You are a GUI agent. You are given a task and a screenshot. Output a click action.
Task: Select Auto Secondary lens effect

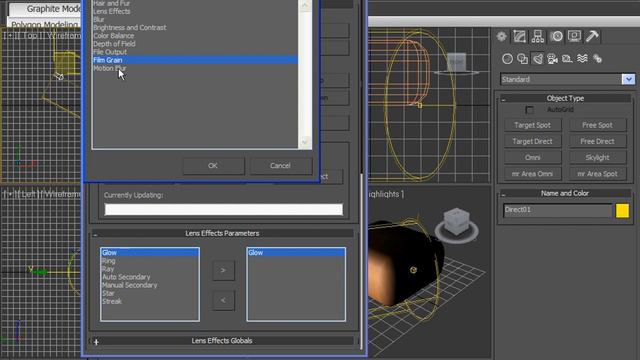126,277
